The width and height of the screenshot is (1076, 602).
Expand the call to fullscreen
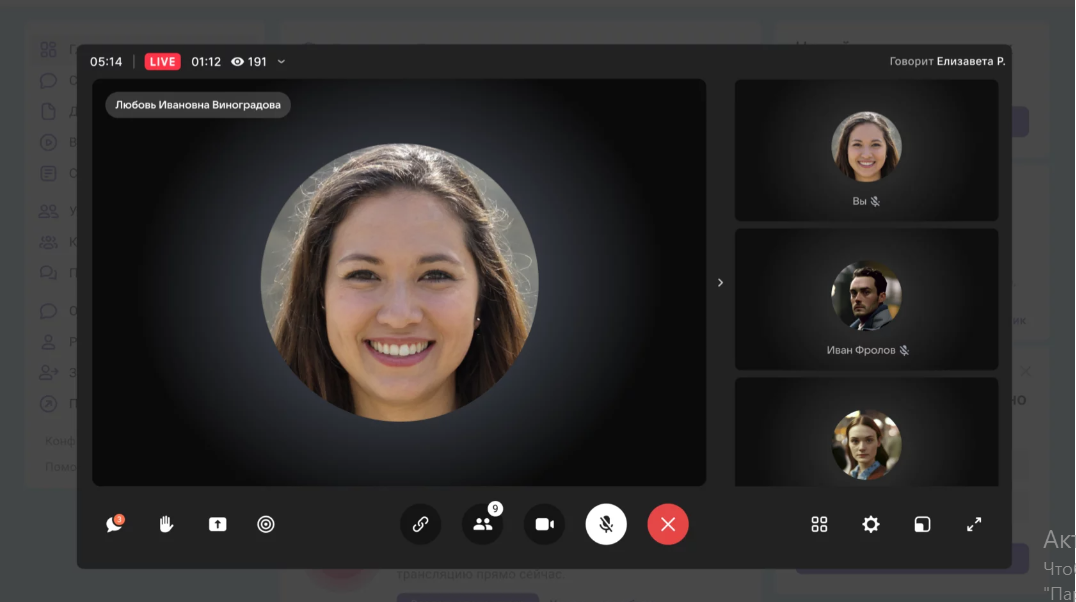(974, 524)
